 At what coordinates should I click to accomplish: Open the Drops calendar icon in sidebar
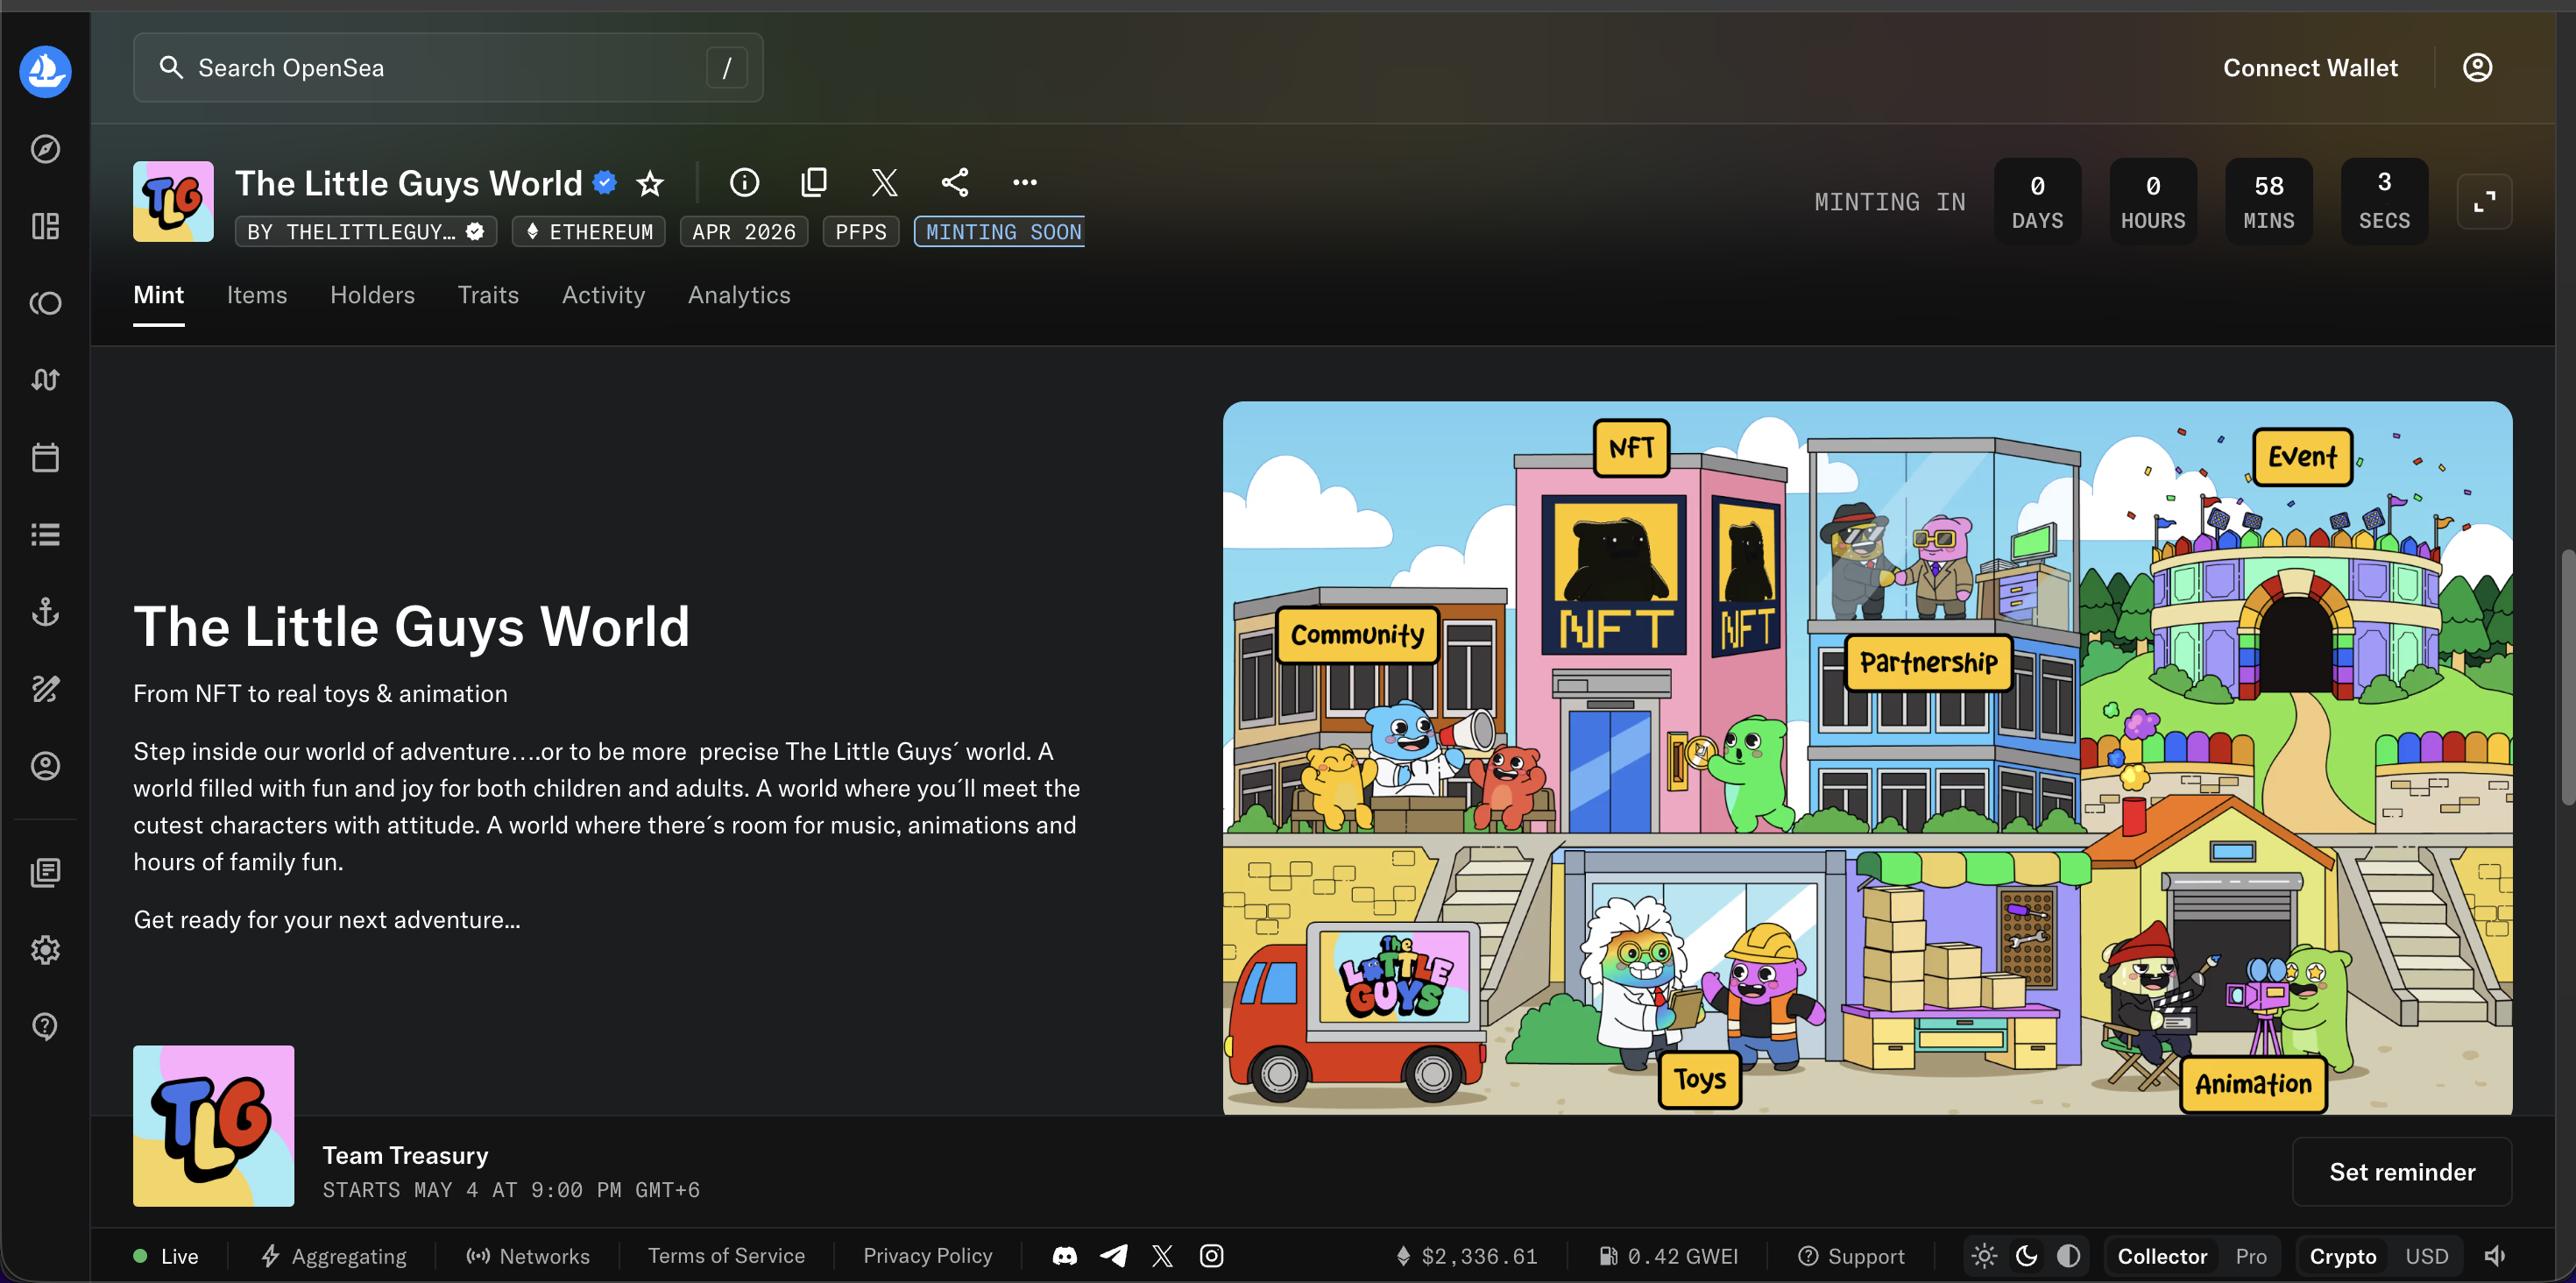(45, 457)
